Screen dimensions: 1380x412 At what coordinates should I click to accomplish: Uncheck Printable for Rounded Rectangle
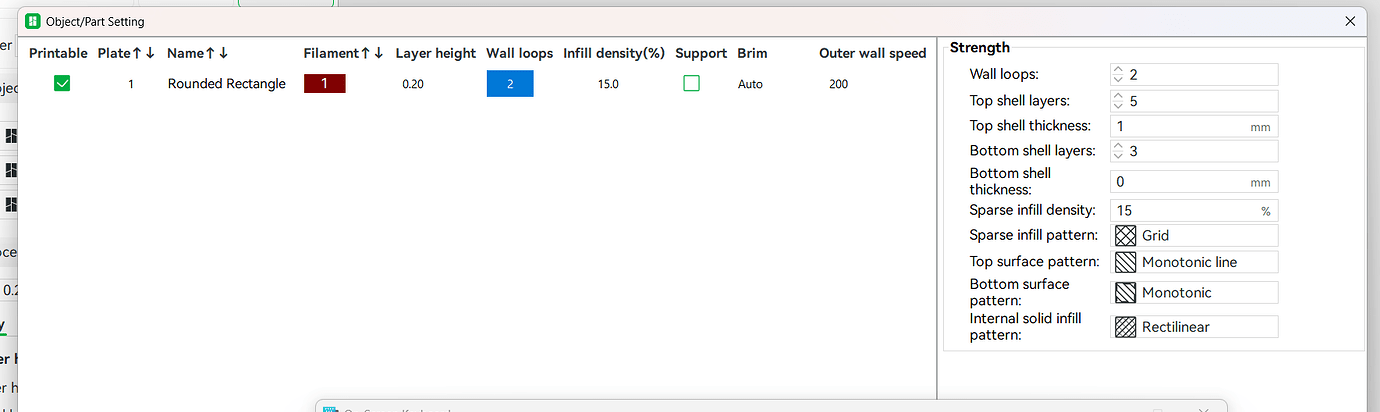pyautogui.click(x=62, y=84)
